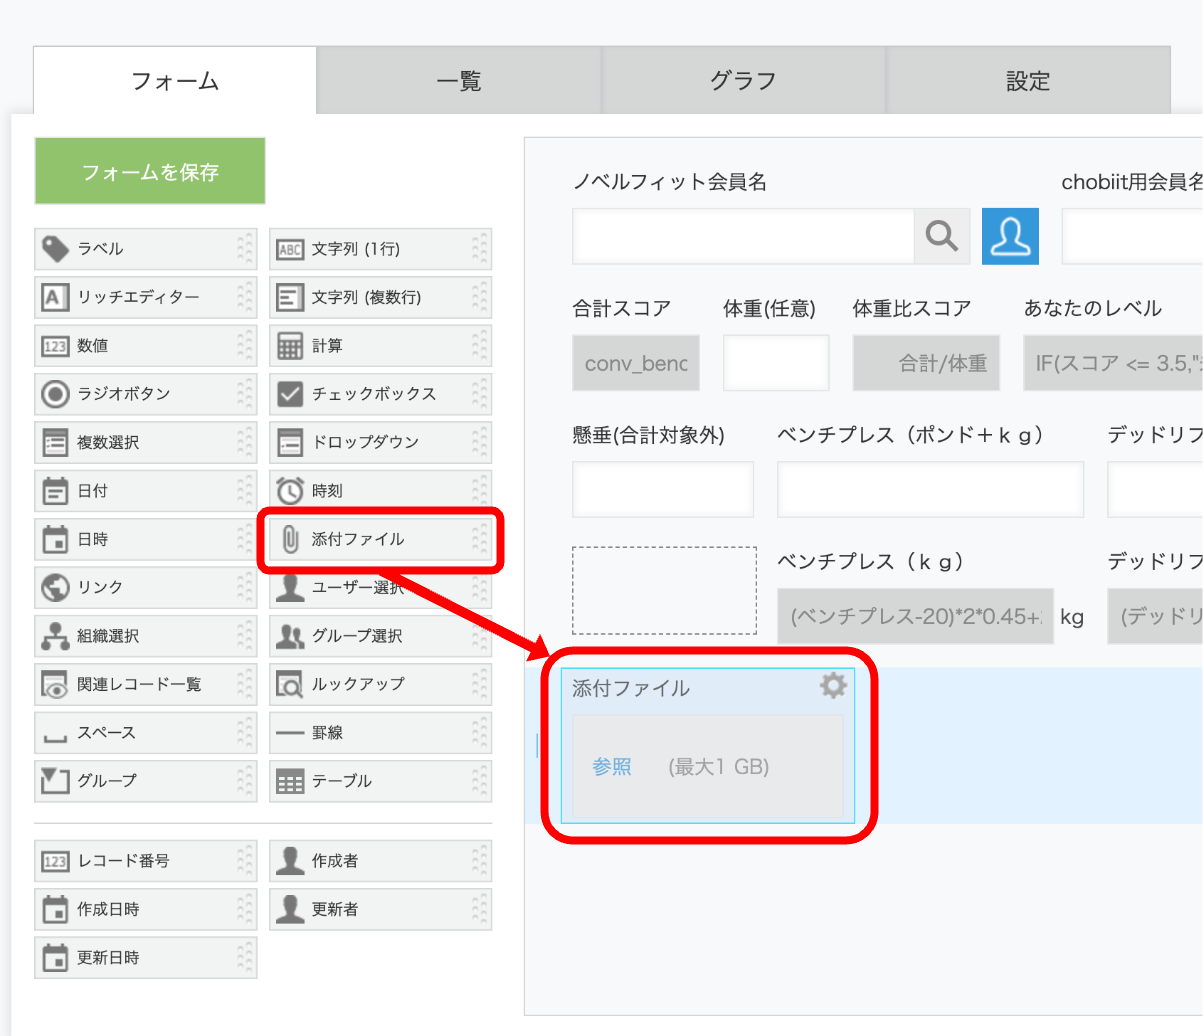This screenshot has width=1203, height=1036.
Task: Select the ユーザー選択 person icon
Action: click(x=290, y=587)
